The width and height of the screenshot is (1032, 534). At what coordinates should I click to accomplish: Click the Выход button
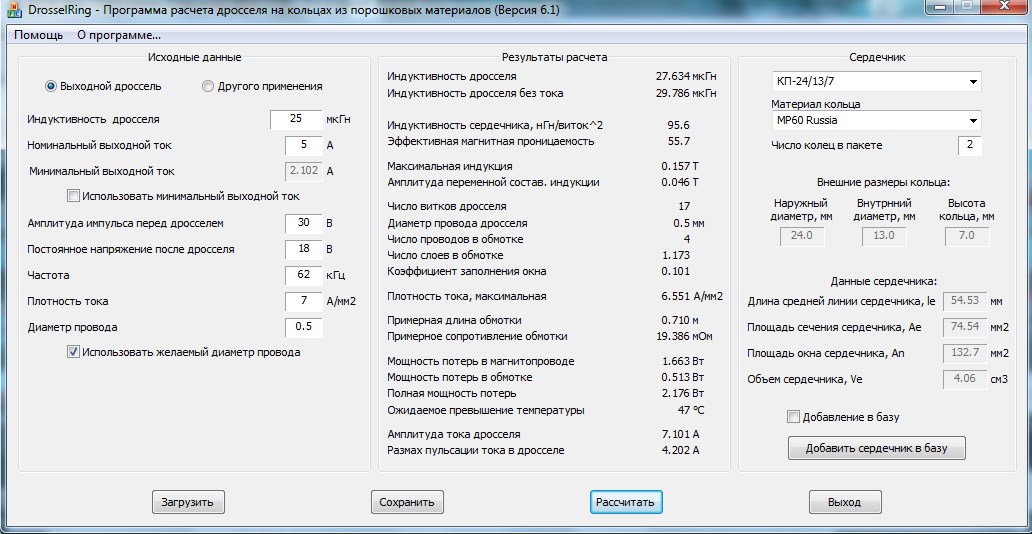[844, 502]
